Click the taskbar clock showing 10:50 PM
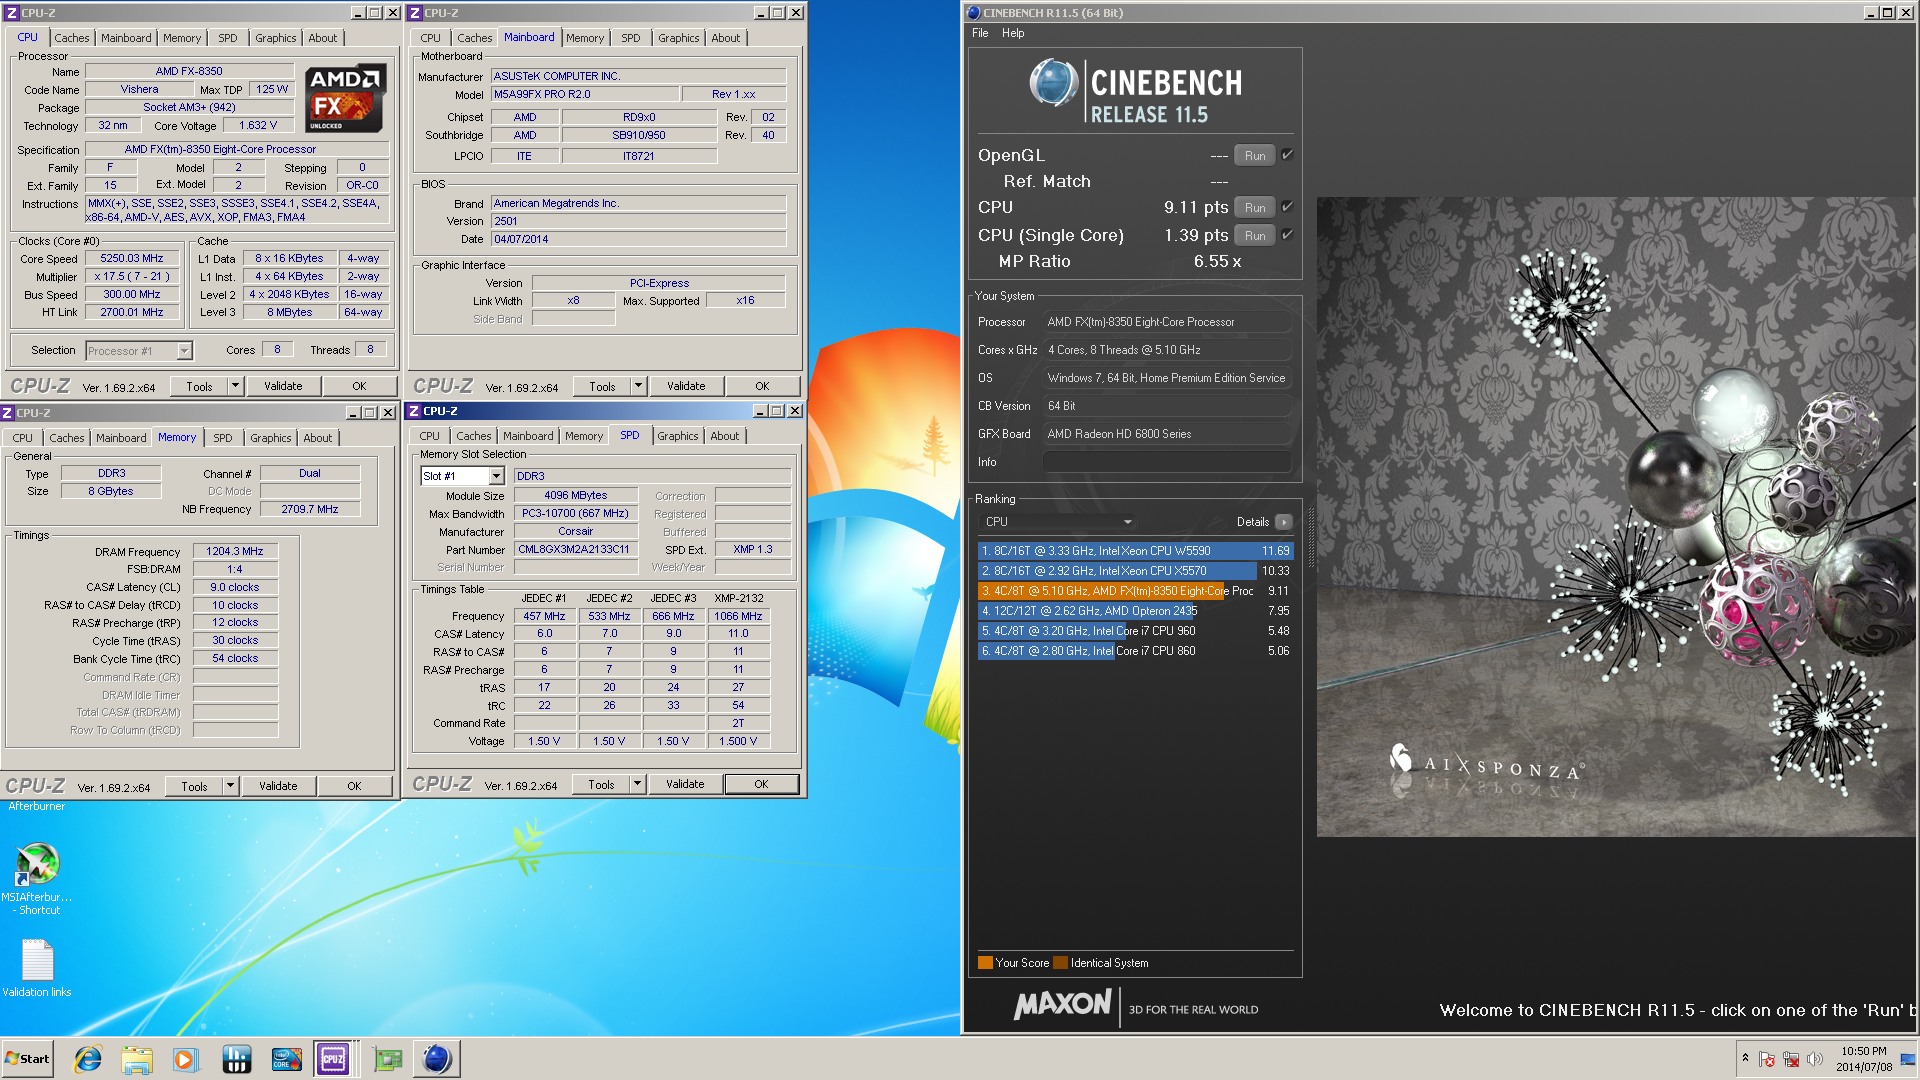Viewport: 1920px width, 1080px height. click(x=1864, y=1059)
